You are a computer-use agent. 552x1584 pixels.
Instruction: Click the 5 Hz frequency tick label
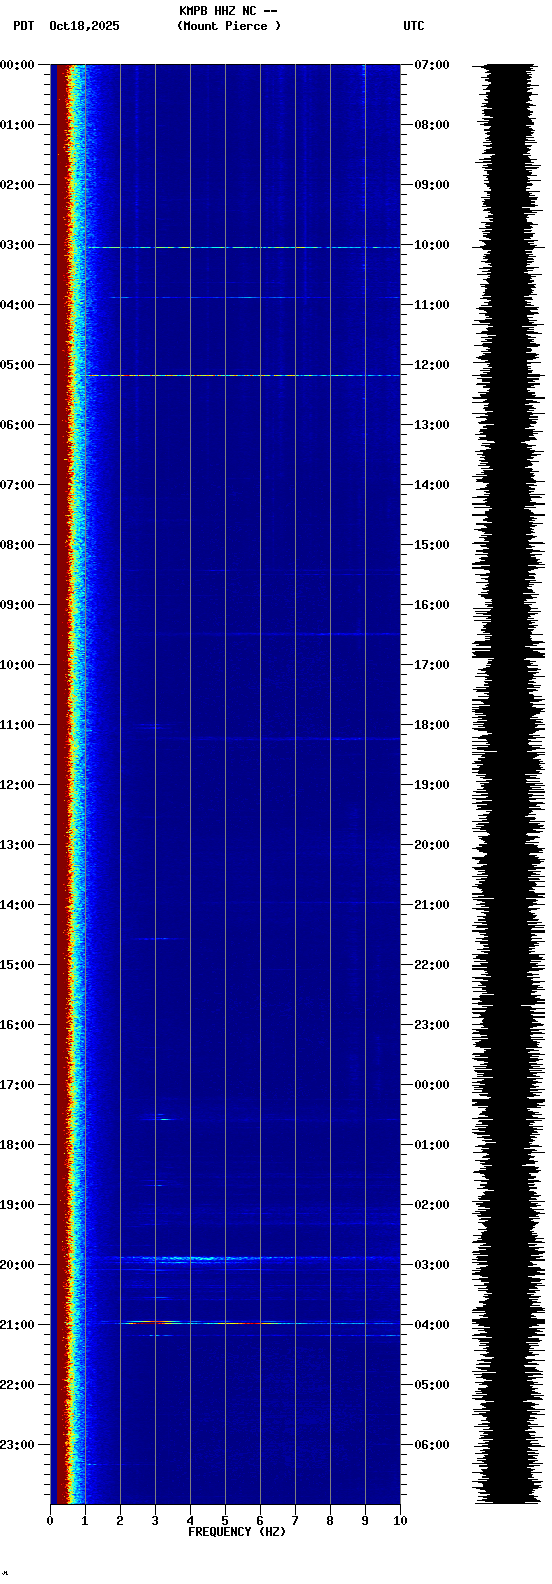coord(225,1521)
